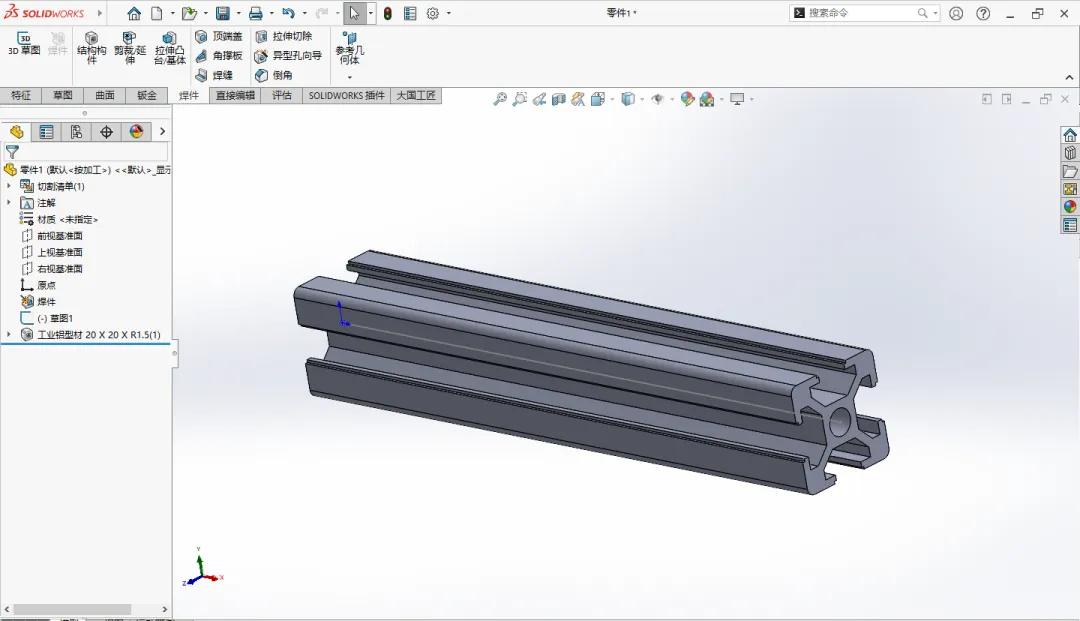This screenshot has width=1080, height=621.
Task: Open the FeatureManager design tree tab
Action: pos(17,131)
